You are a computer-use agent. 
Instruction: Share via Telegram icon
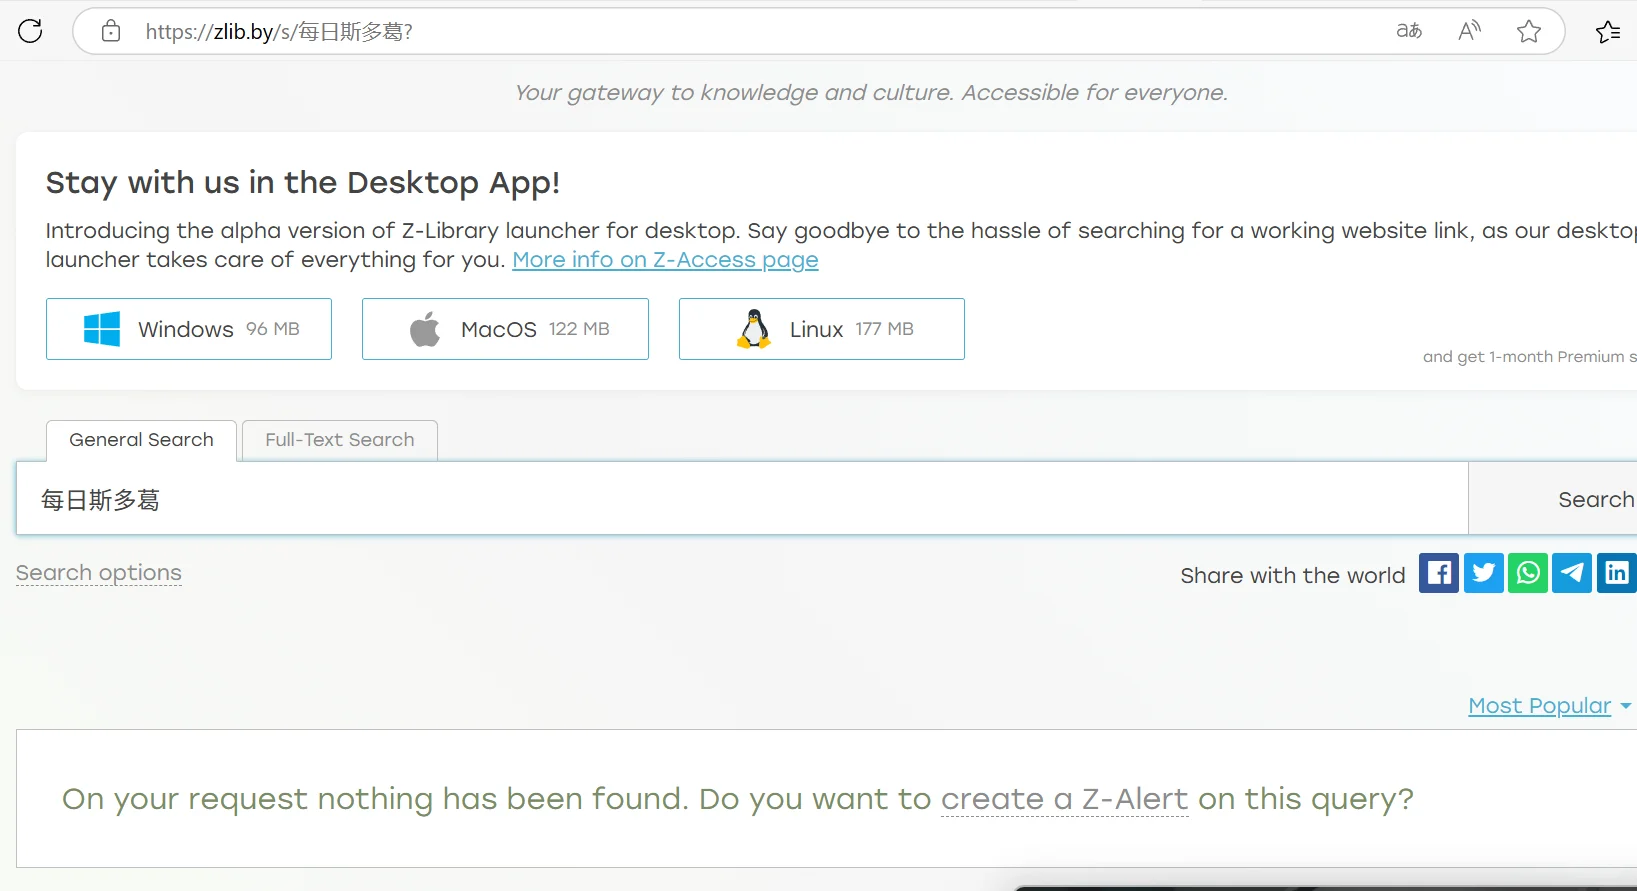(x=1572, y=573)
